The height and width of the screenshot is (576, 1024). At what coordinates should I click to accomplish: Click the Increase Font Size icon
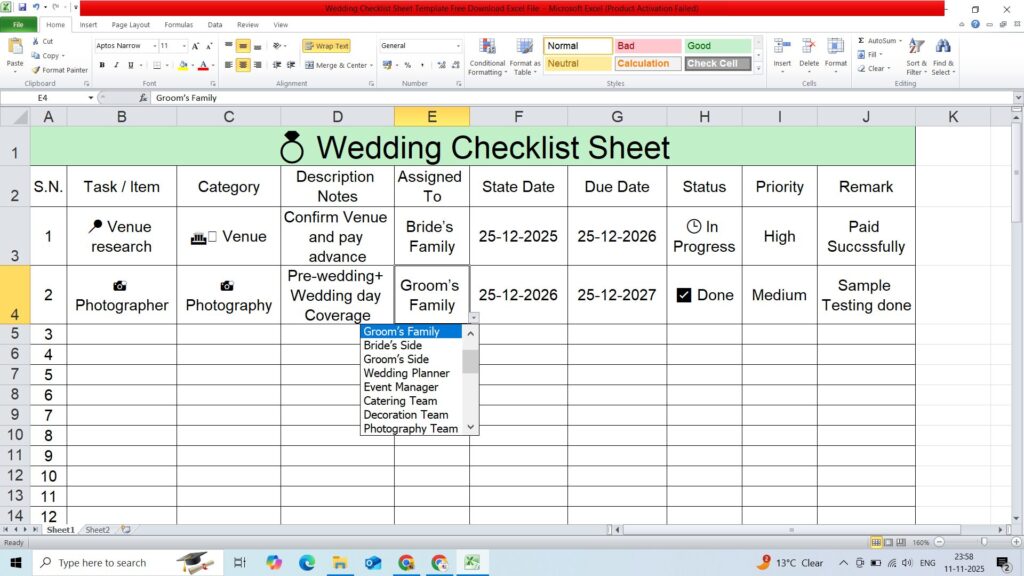coord(196,46)
